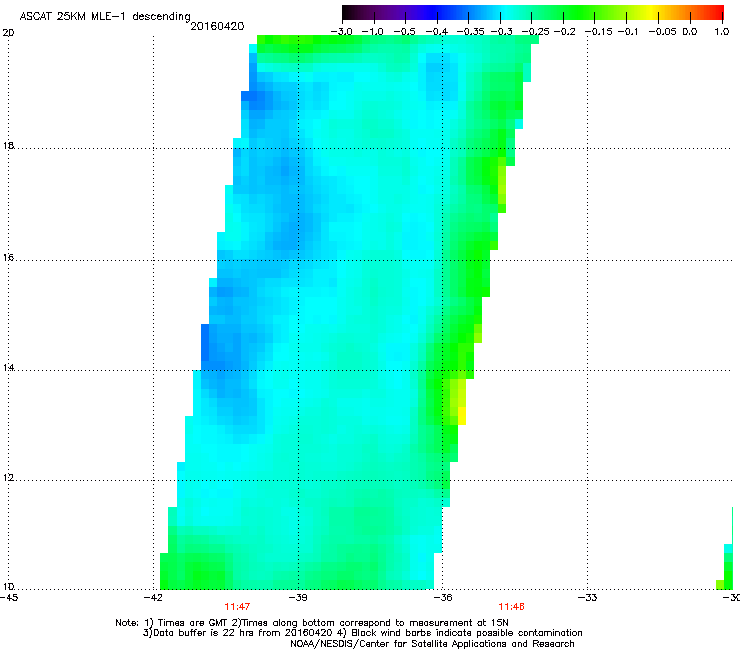Click the longitude -39 axis label
Image resolution: width=740 pixels, height=650 pixels.
298,598
